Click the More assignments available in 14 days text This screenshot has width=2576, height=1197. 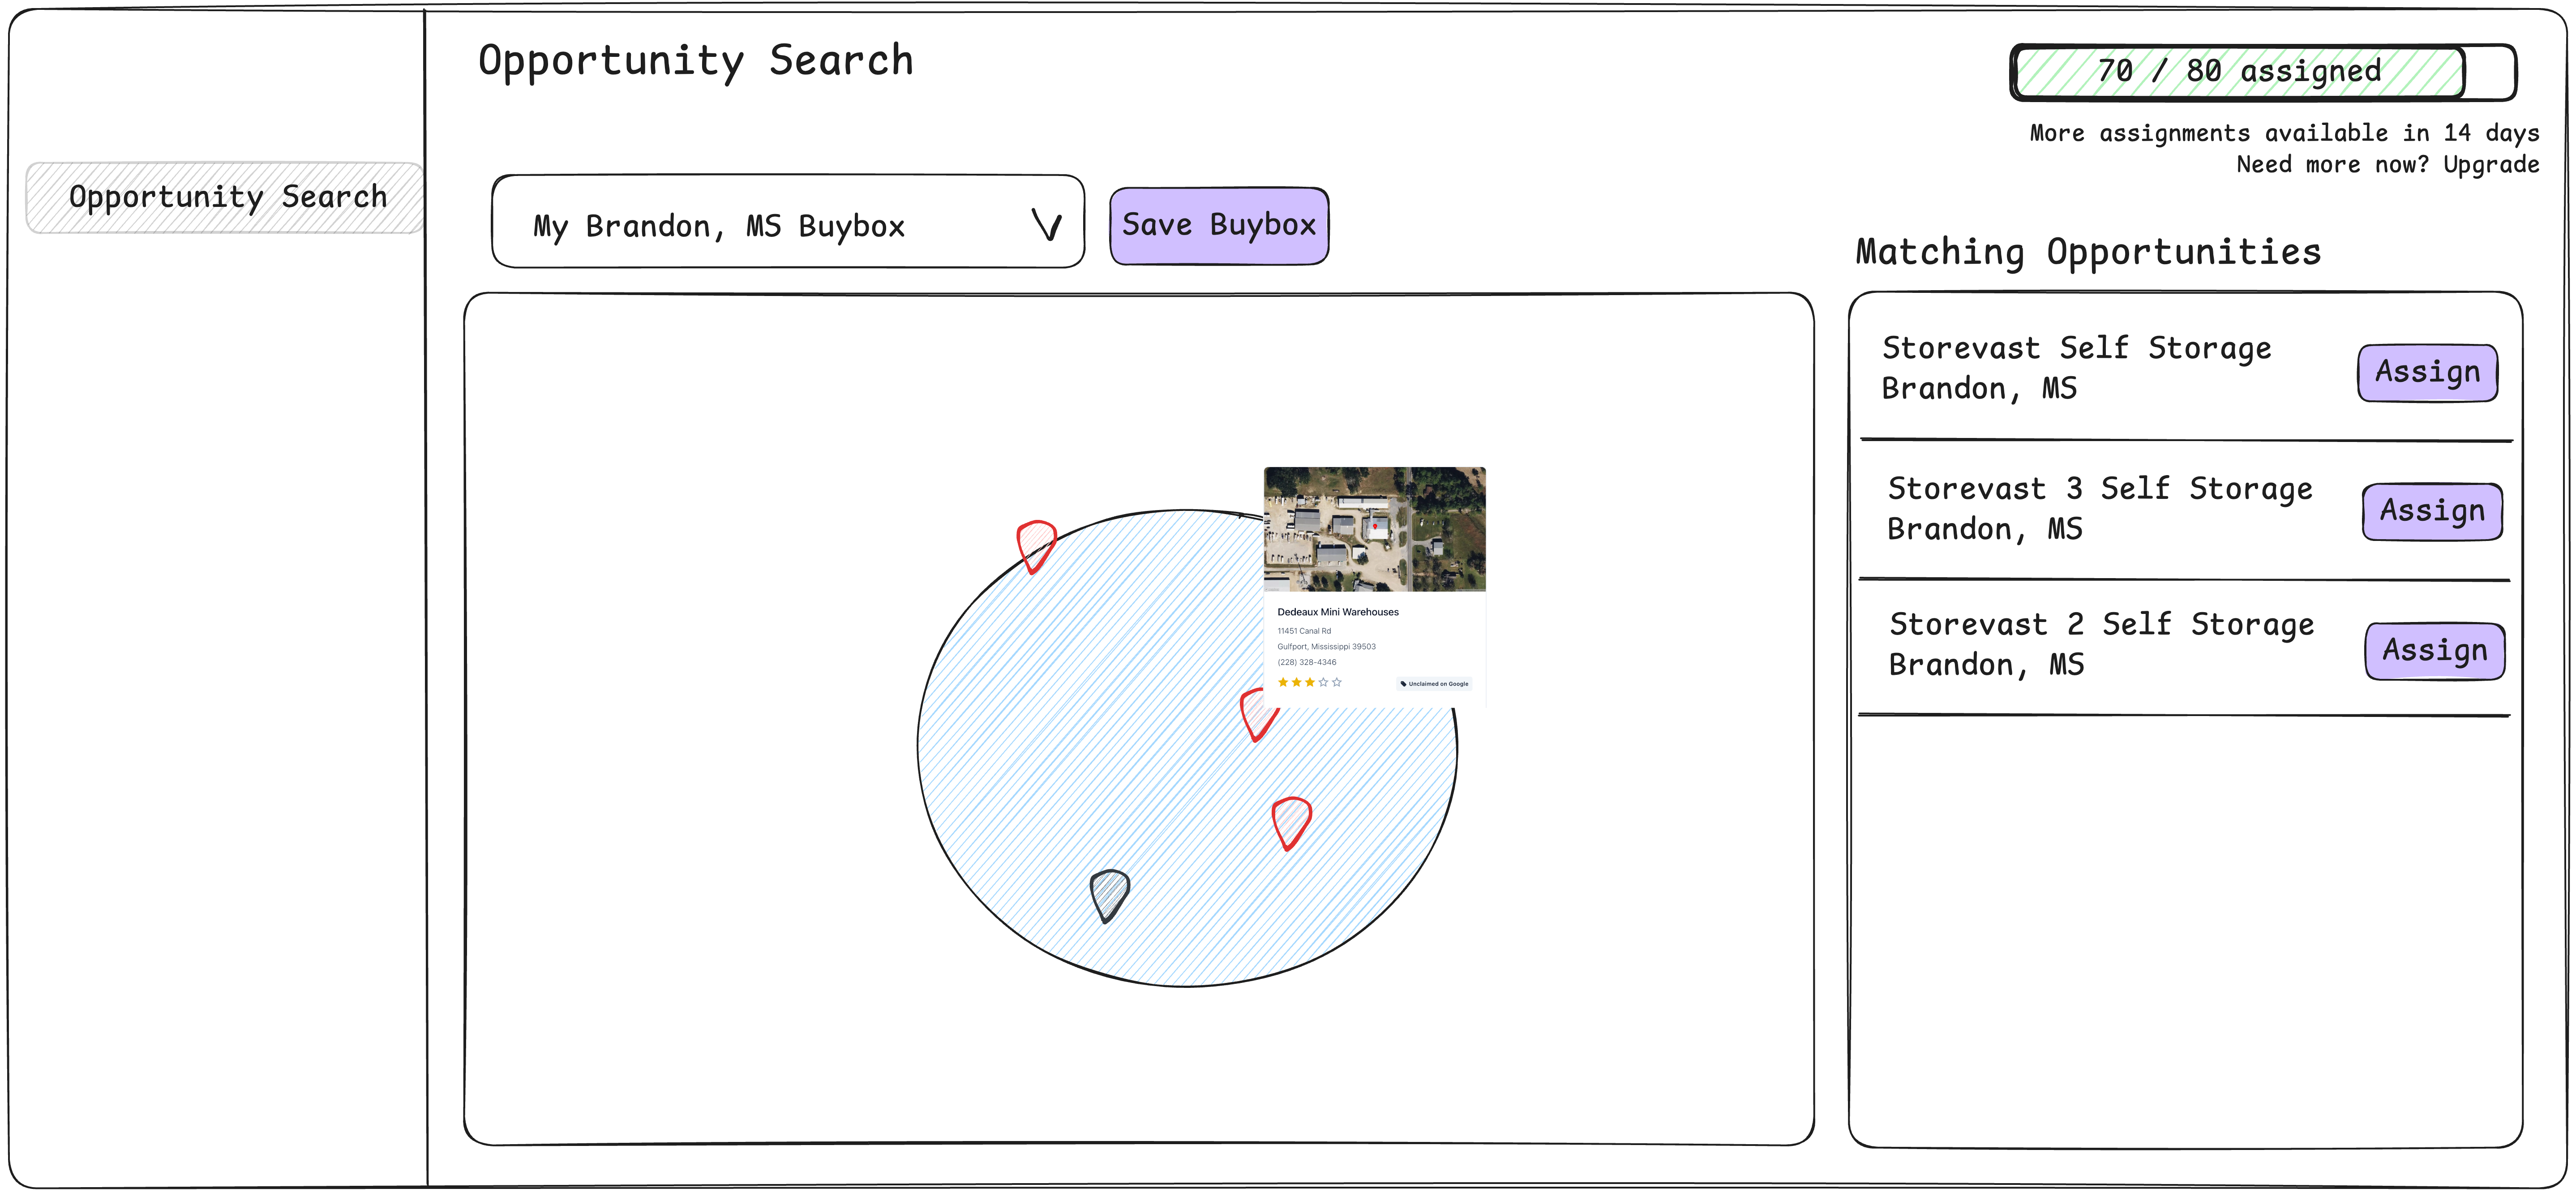(2284, 133)
